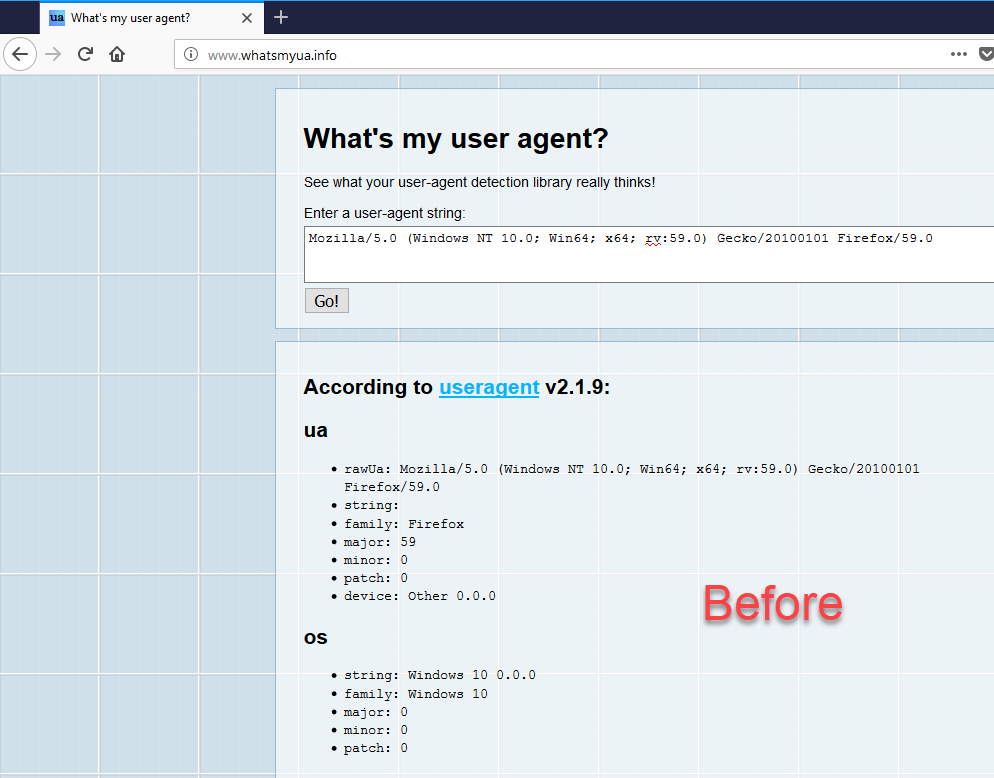Click 'family: Windows 10' entry
The image size is (994, 778).
(x=416, y=694)
